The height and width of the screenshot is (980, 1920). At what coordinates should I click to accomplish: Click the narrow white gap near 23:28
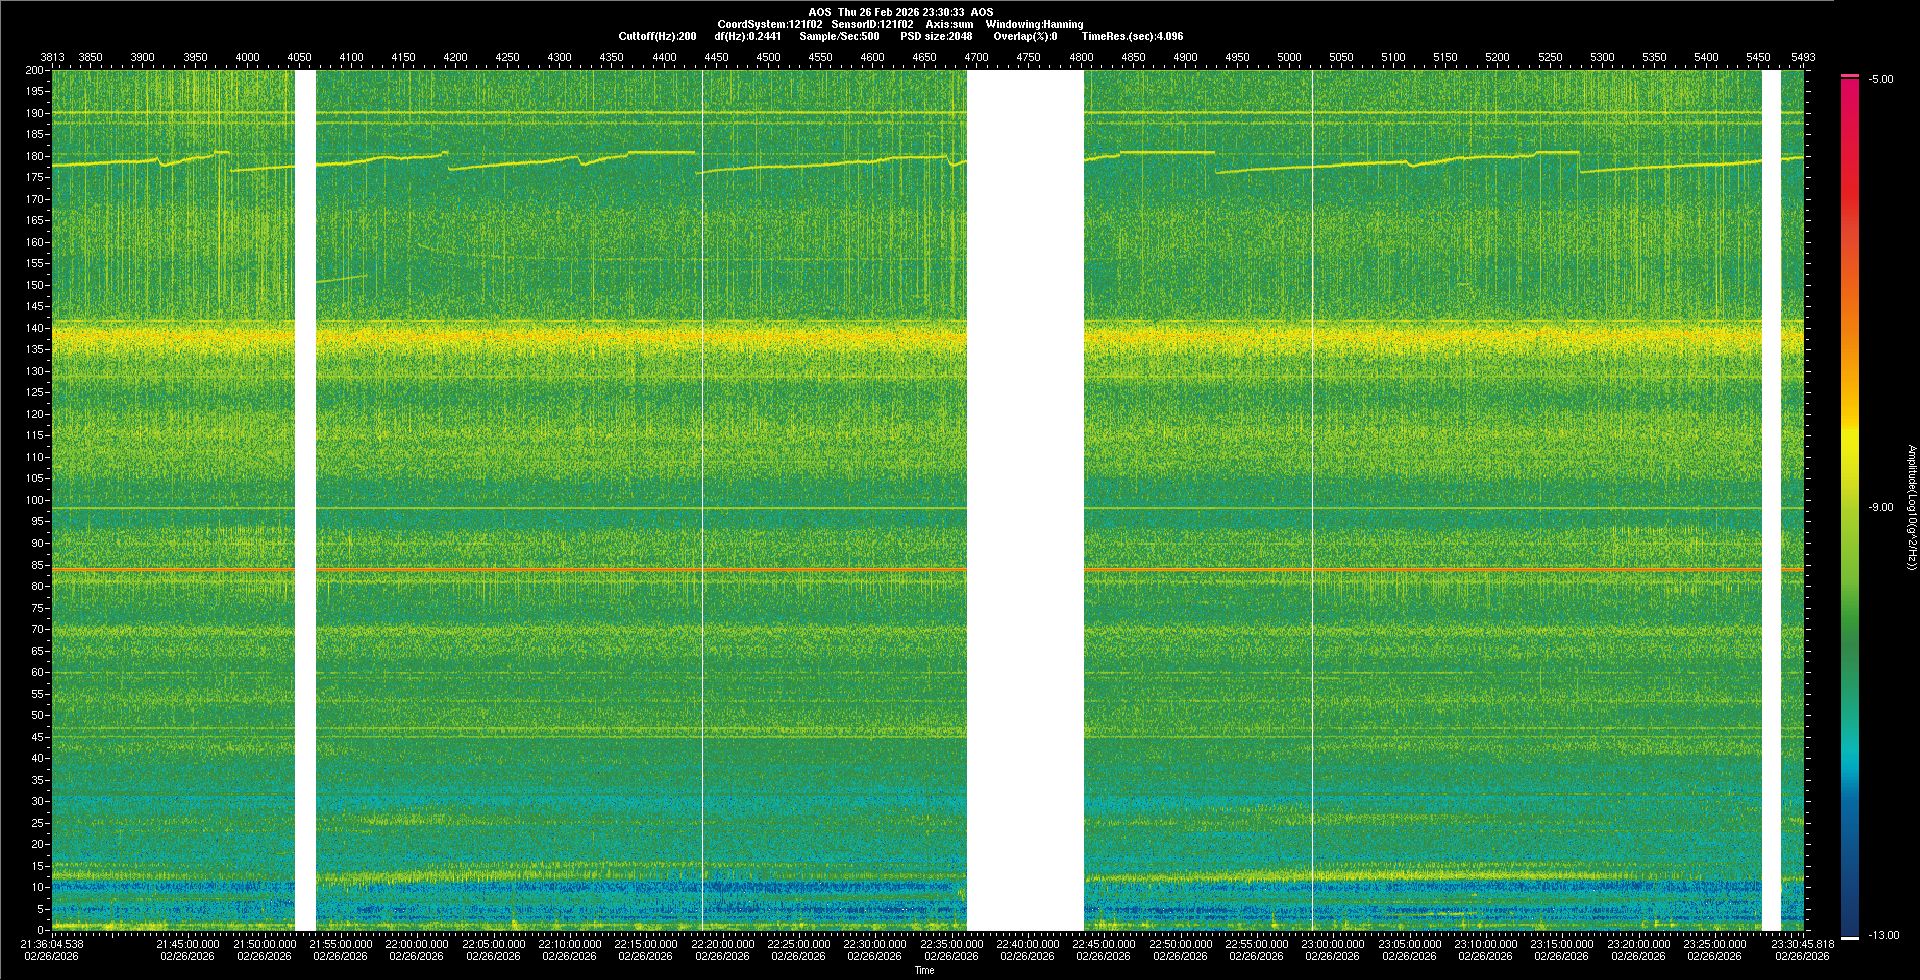coord(1771,500)
